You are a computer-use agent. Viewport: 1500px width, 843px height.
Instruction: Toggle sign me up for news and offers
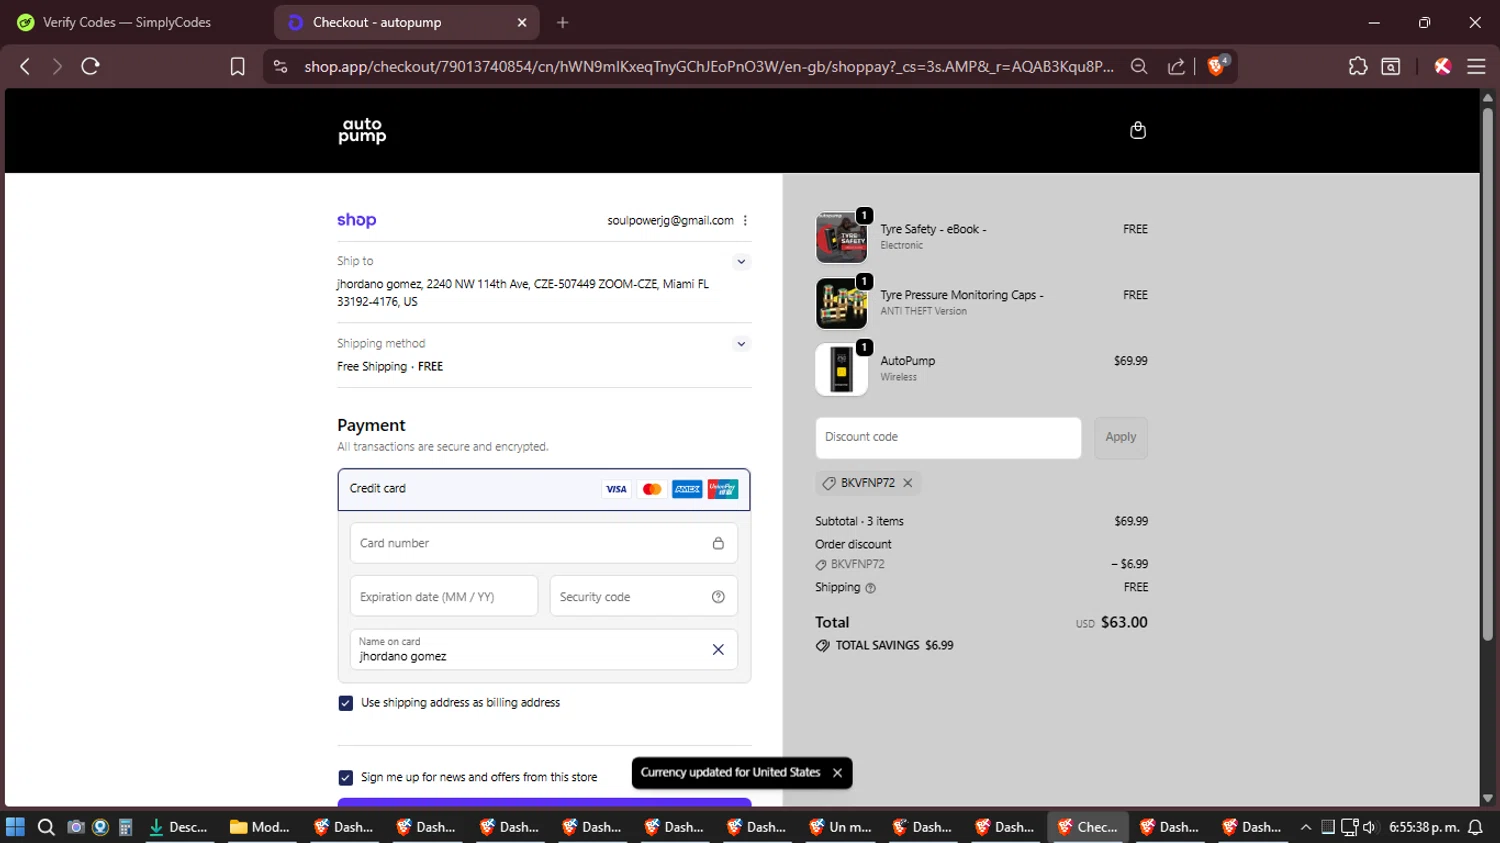[345, 777]
